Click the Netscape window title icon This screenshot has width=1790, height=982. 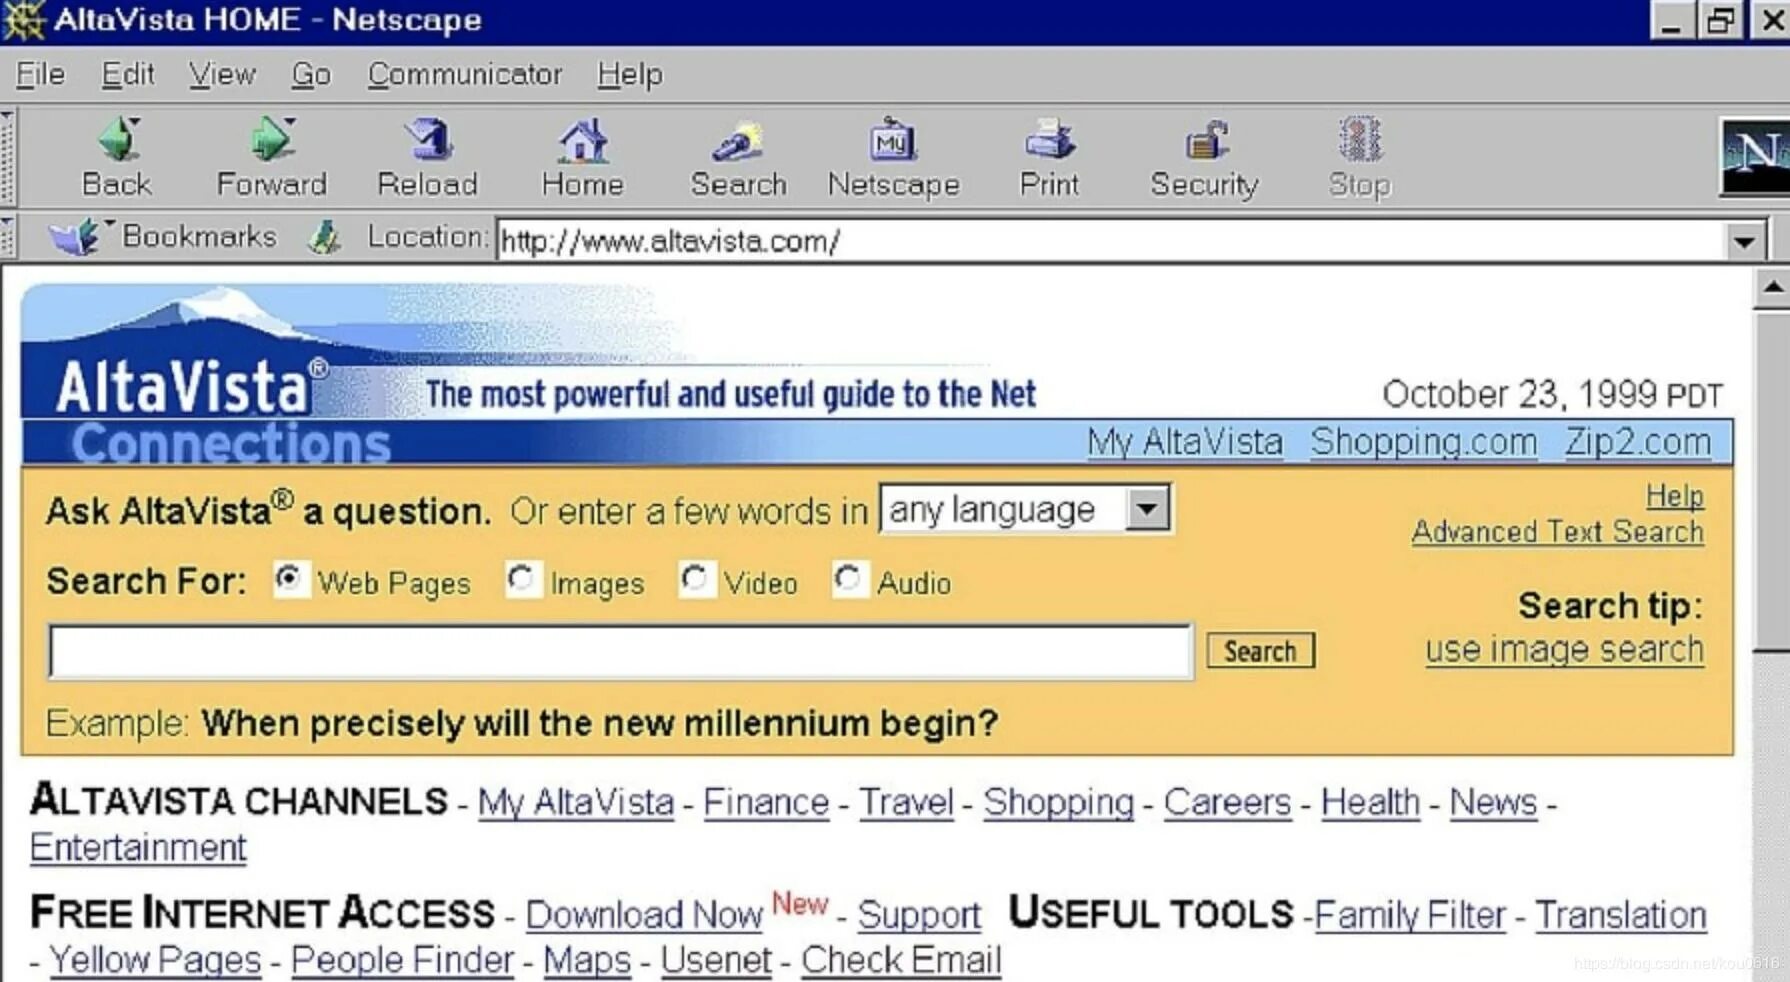[x=24, y=20]
